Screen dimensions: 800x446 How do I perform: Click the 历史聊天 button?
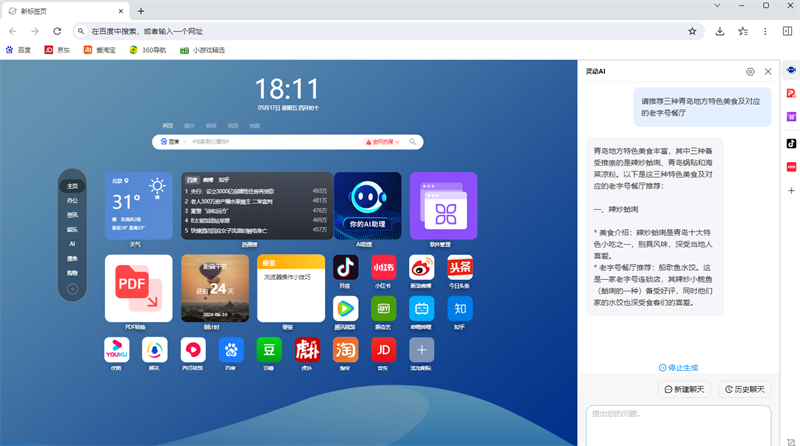745,389
